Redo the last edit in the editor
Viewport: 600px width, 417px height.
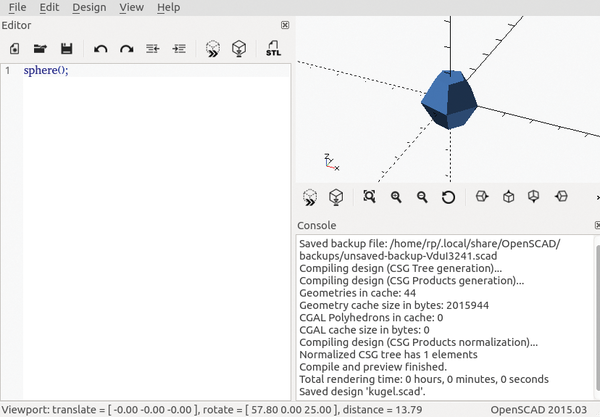click(127, 48)
